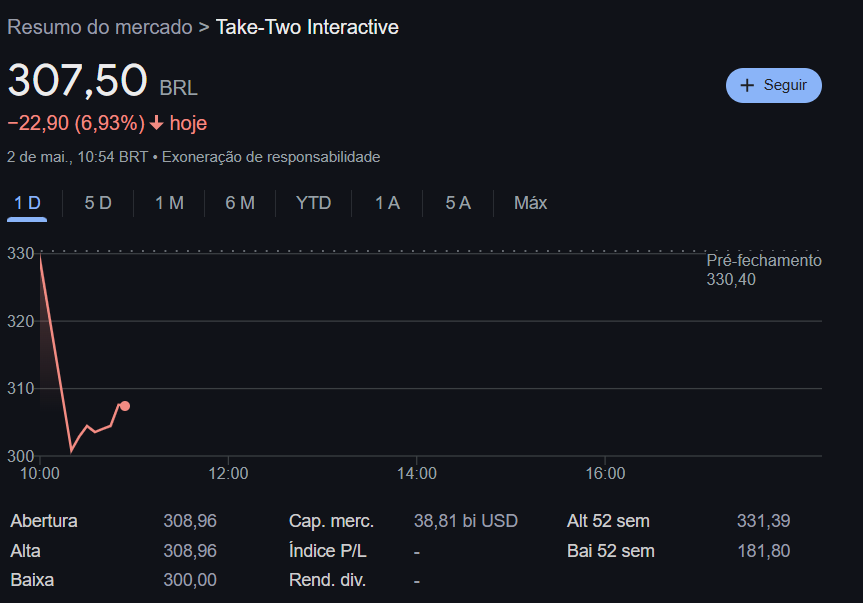Open the 6 M range tab
Screen dimensions: 863x603
click(240, 203)
